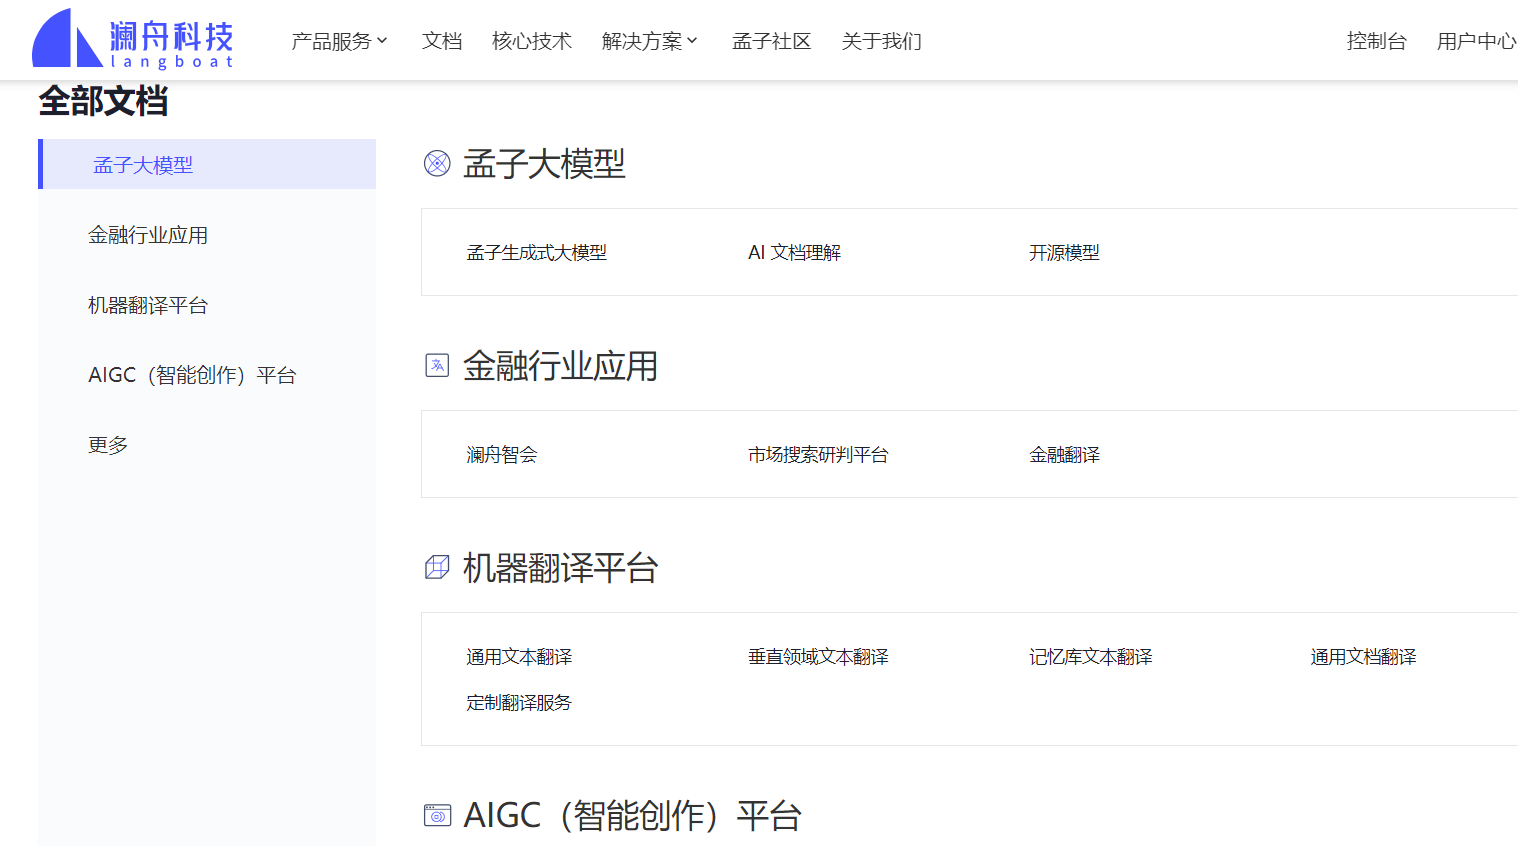
Task: Click the 机器翻译平台 section heading
Action: tap(560, 568)
